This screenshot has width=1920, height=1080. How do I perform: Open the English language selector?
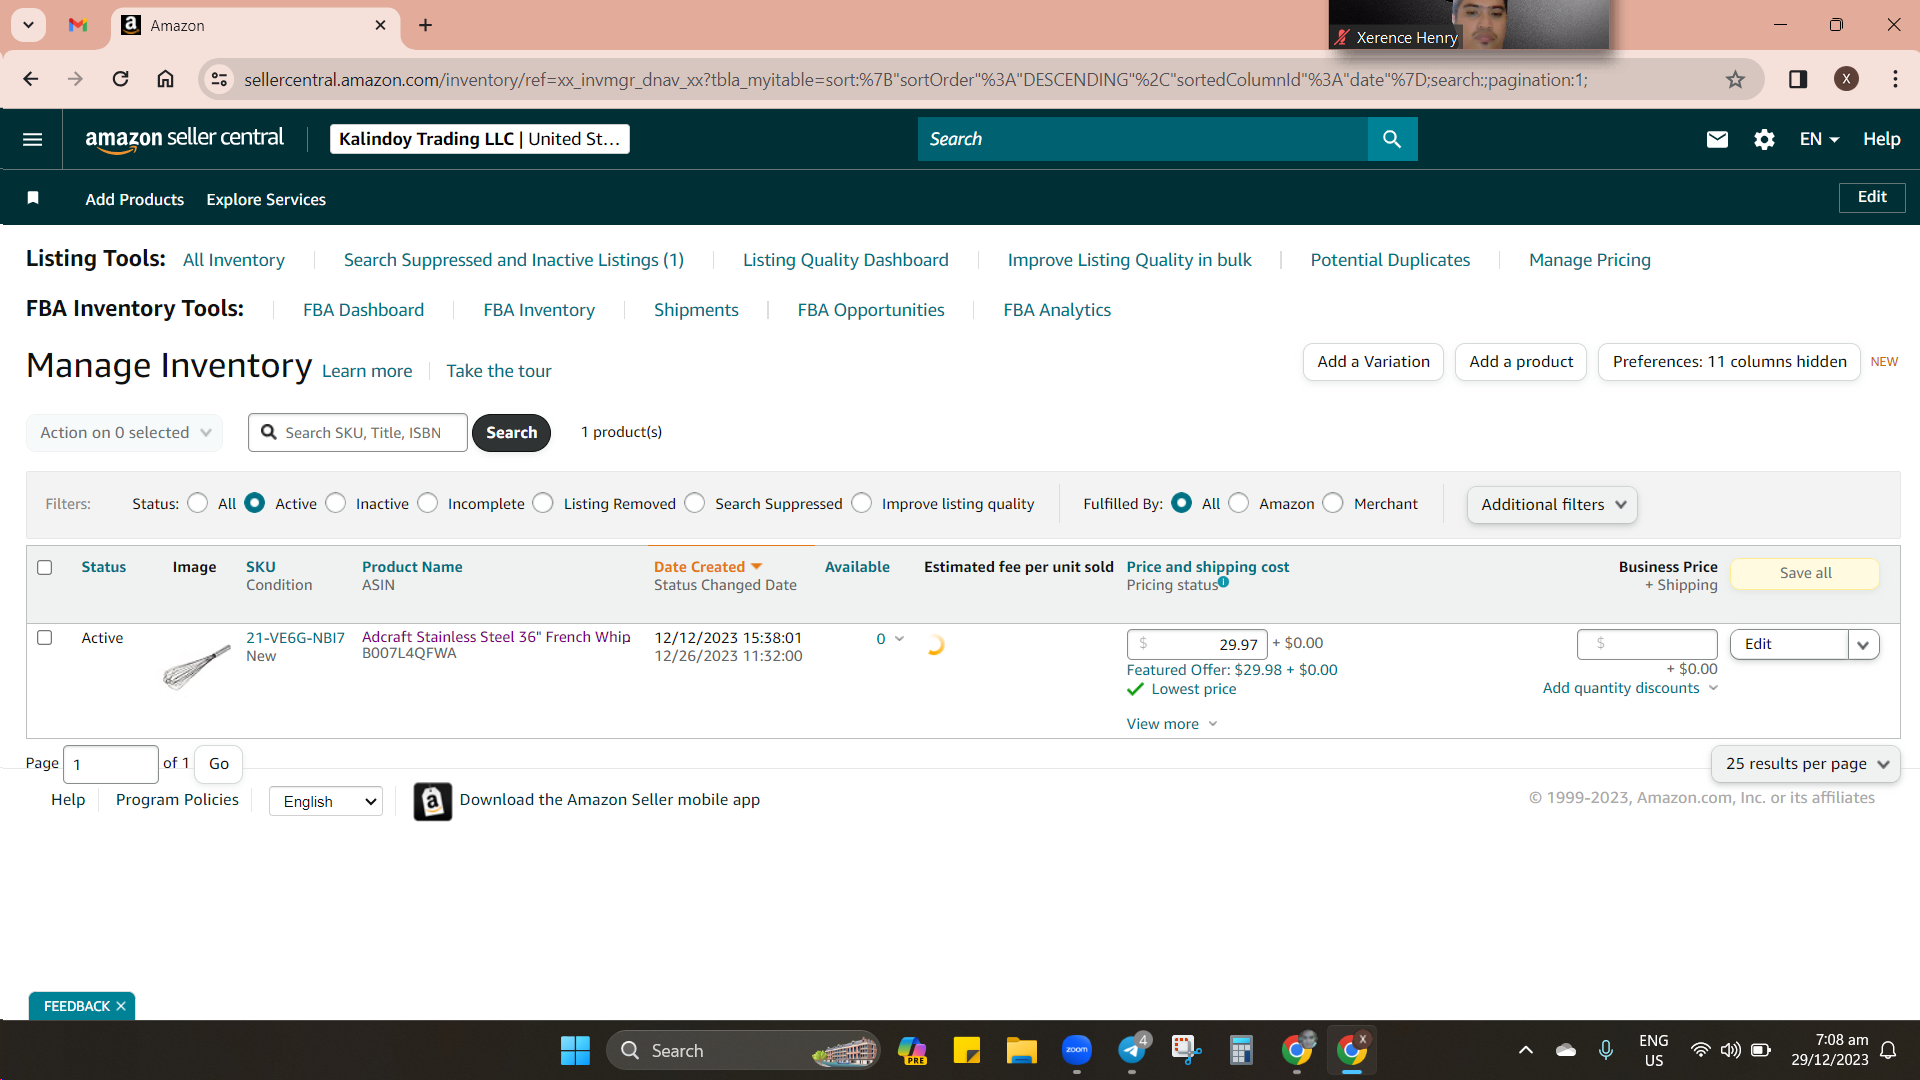pos(326,801)
